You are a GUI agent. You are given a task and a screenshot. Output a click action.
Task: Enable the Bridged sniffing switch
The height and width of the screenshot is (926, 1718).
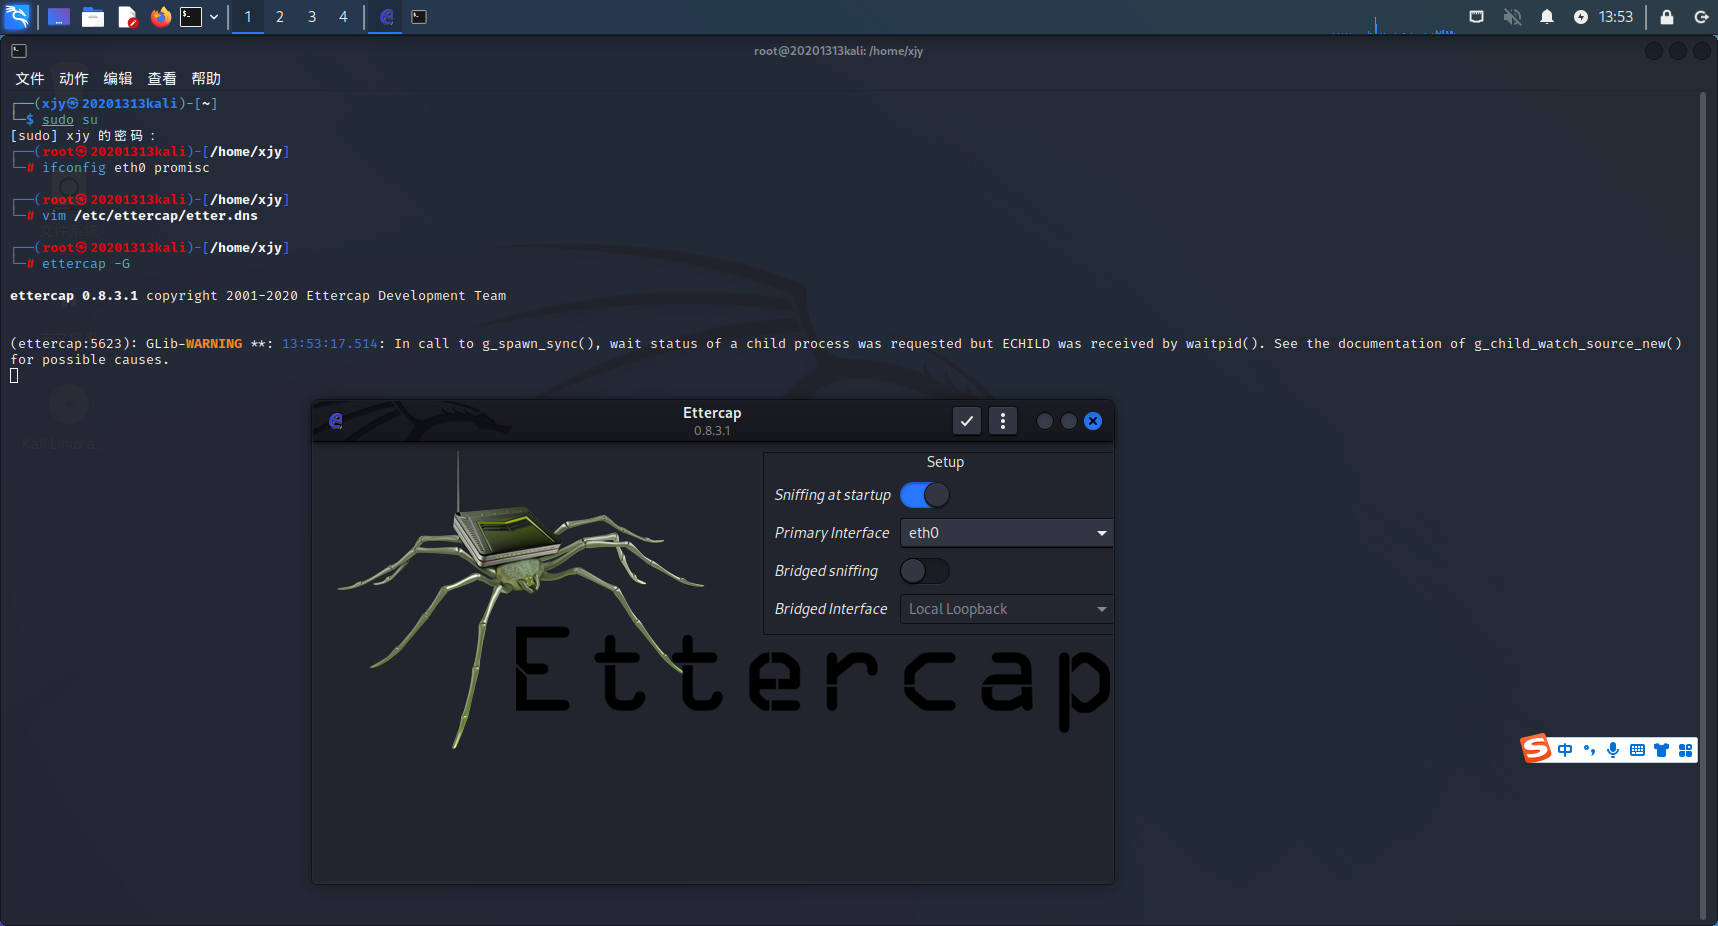tap(925, 571)
